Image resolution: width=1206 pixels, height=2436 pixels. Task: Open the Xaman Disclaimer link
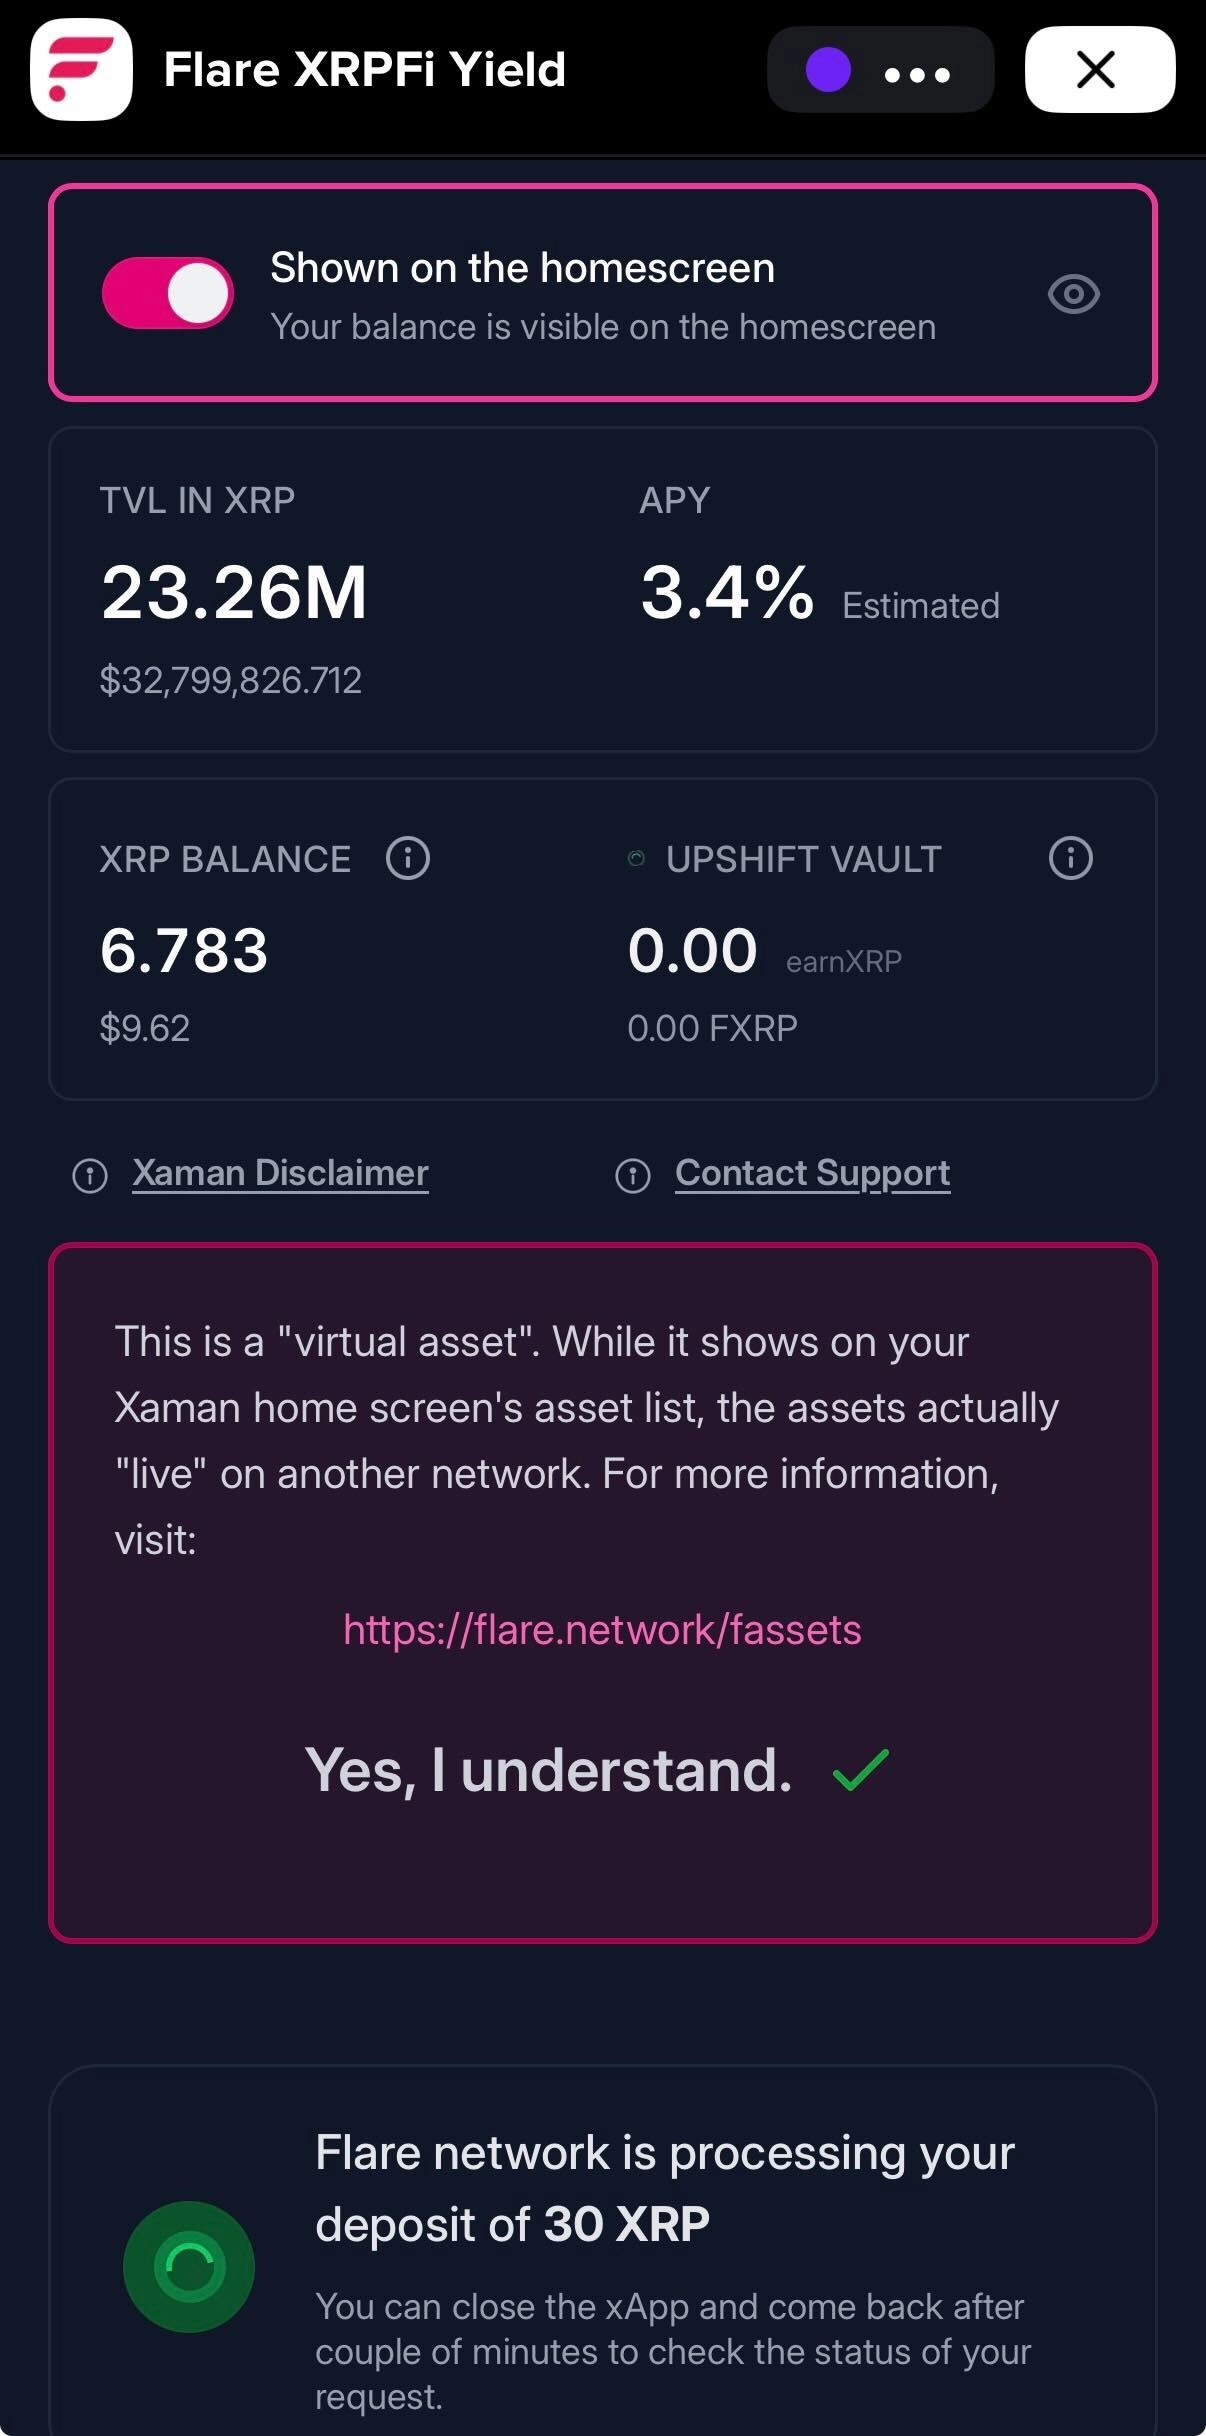(x=280, y=1172)
